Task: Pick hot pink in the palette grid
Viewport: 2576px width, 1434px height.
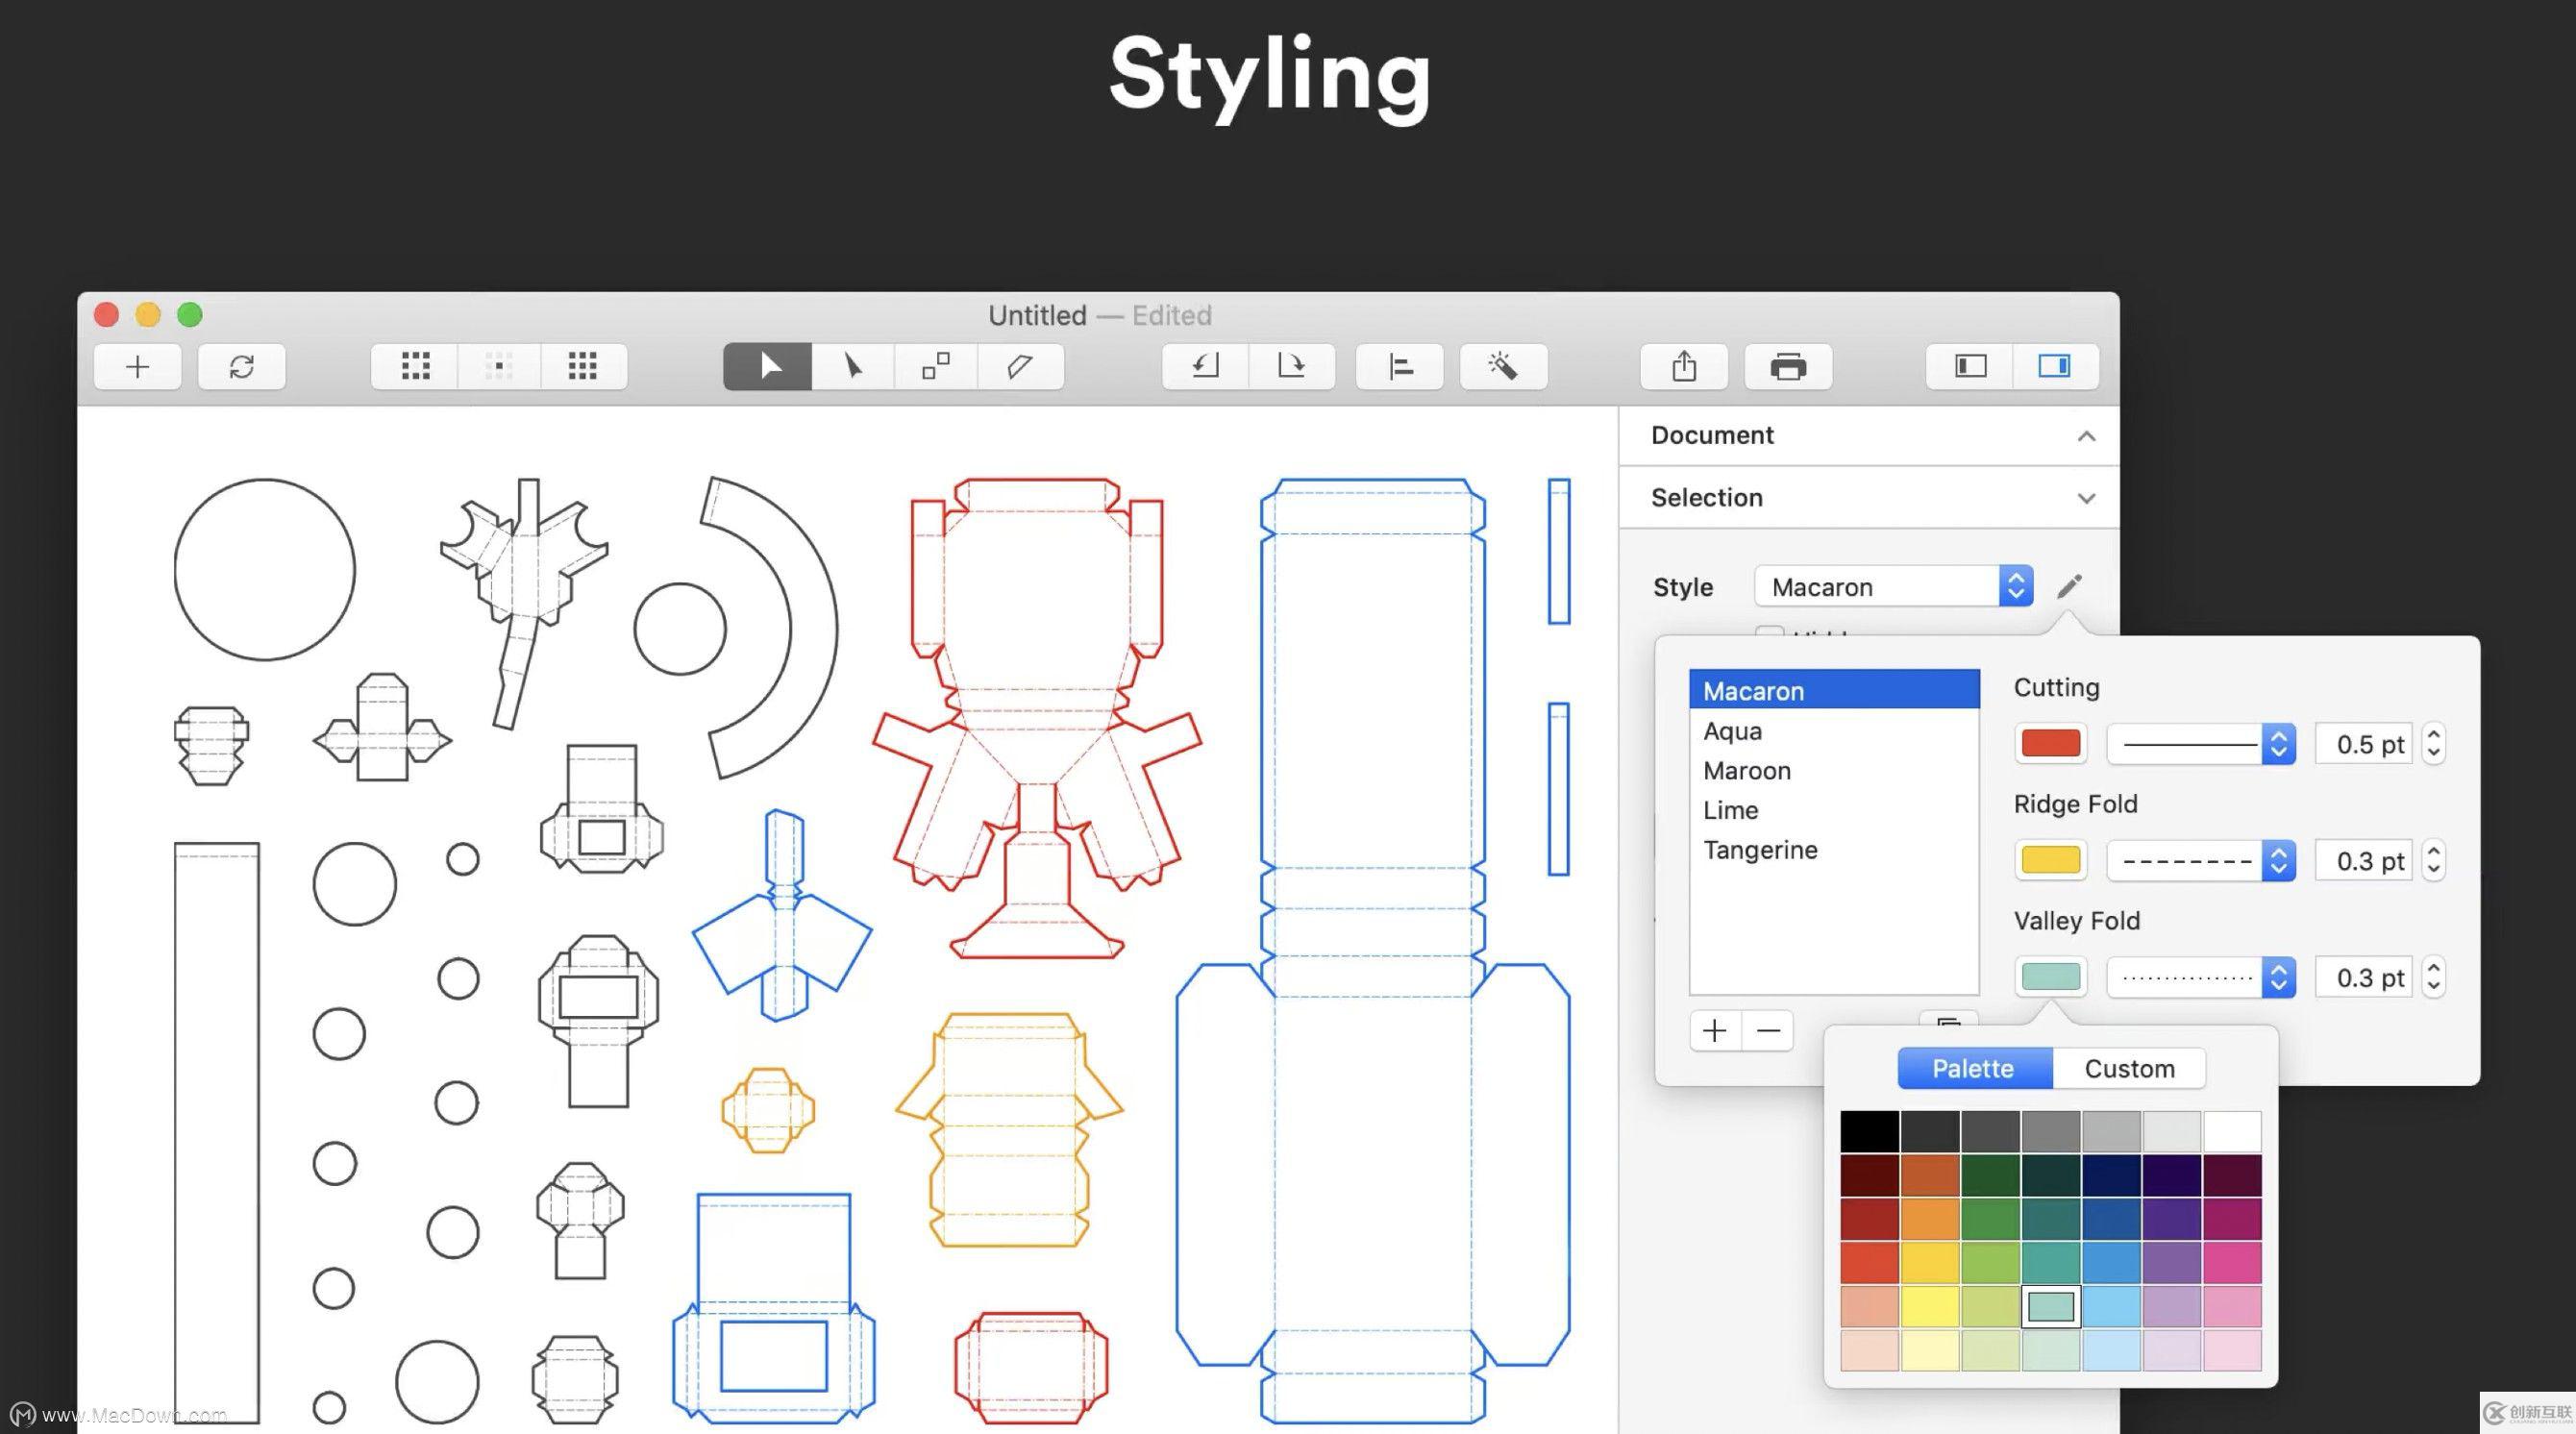Action: [2232, 1262]
